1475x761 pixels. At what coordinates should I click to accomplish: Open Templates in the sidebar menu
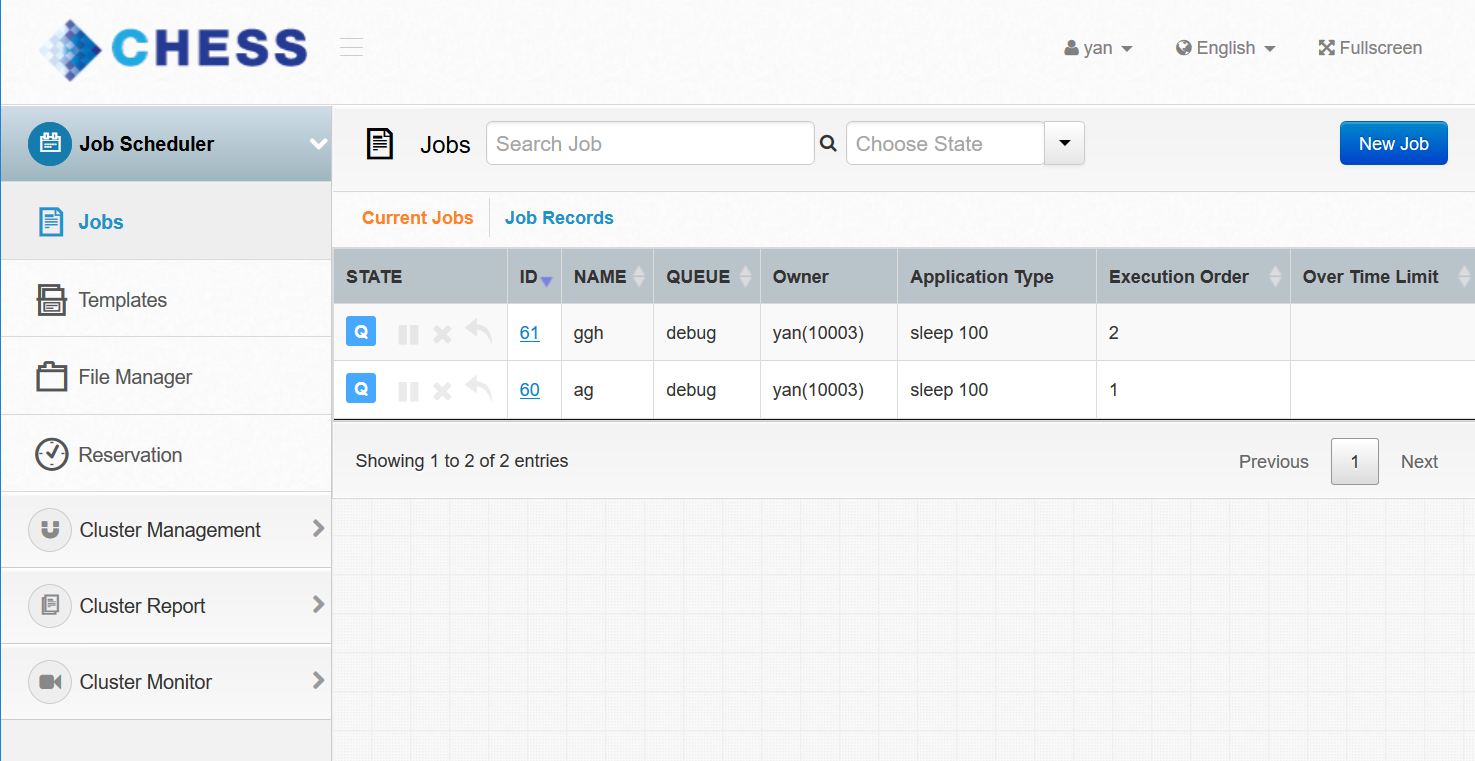pos(166,300)
